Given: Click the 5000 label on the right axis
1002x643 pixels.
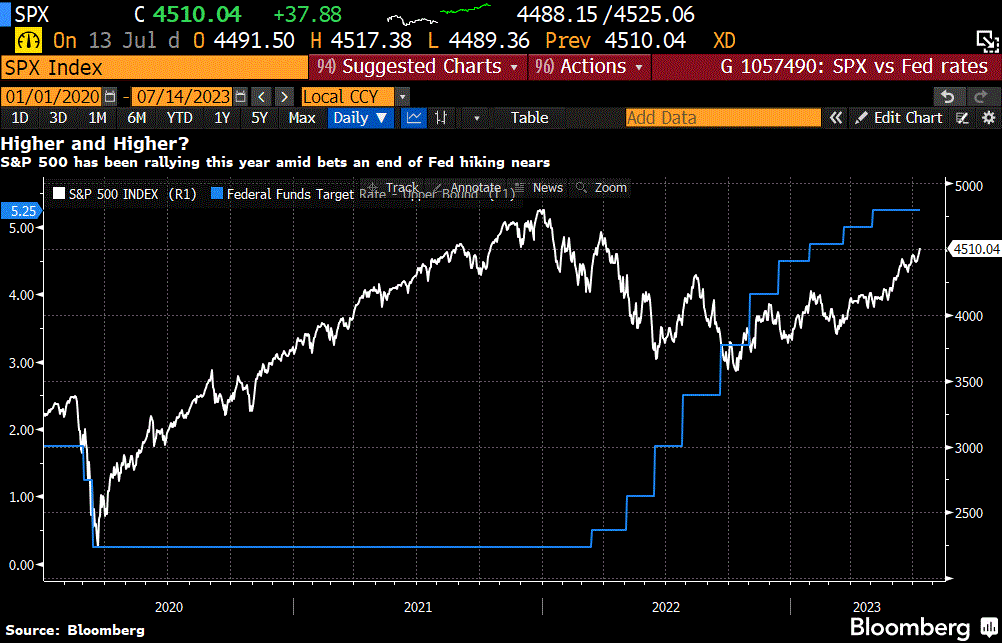Looking at the screenshot, I should coord(969,186).
